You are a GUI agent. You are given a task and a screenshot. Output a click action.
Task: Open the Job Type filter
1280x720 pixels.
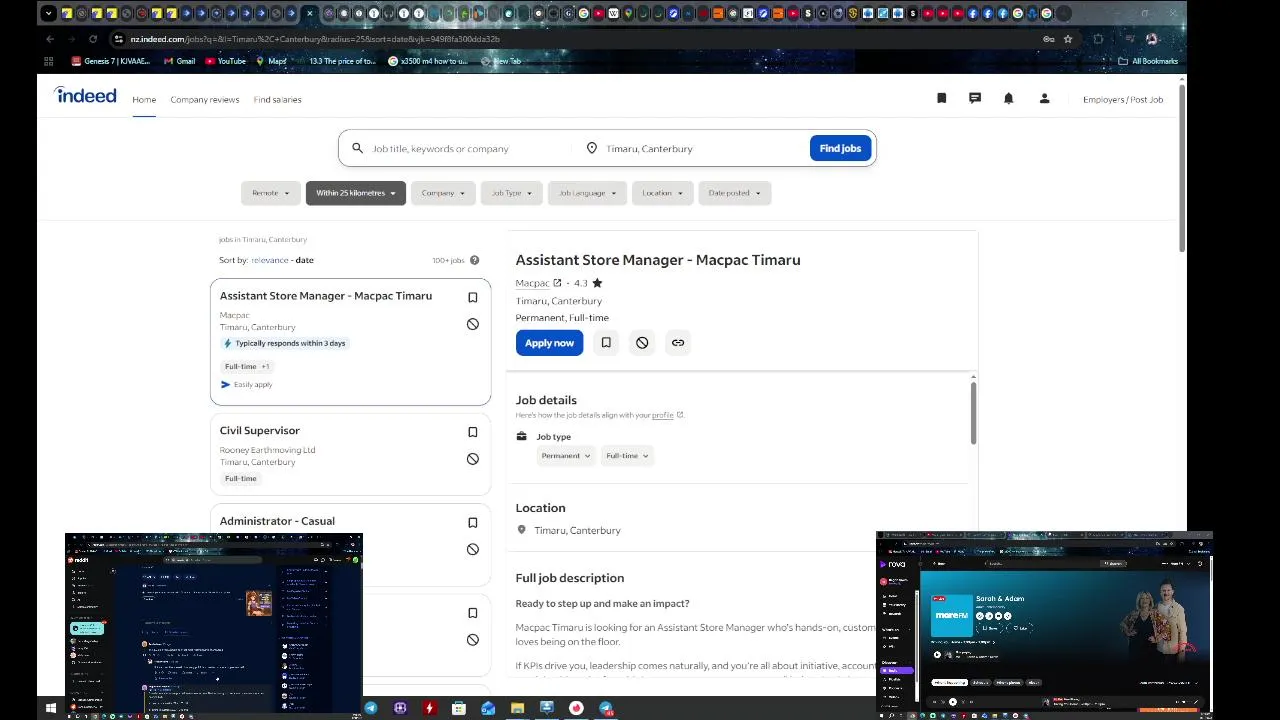512,193
